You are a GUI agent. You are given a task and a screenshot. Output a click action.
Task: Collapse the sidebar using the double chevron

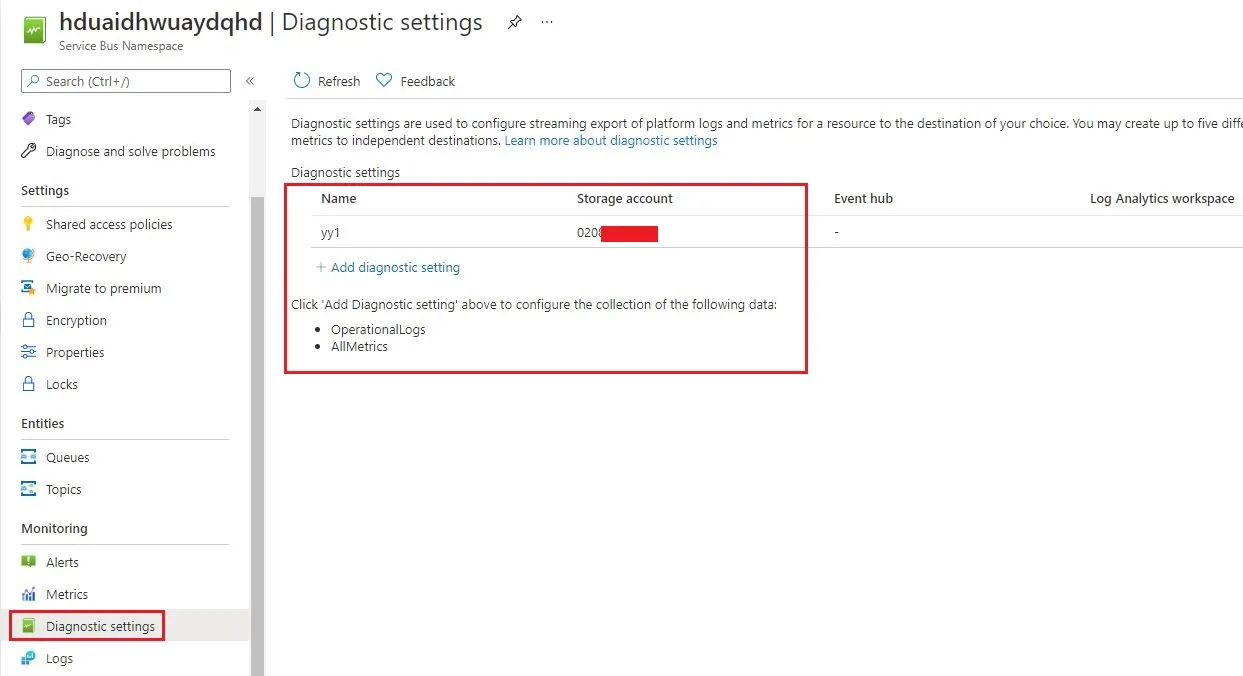click(x=250, y=81)
